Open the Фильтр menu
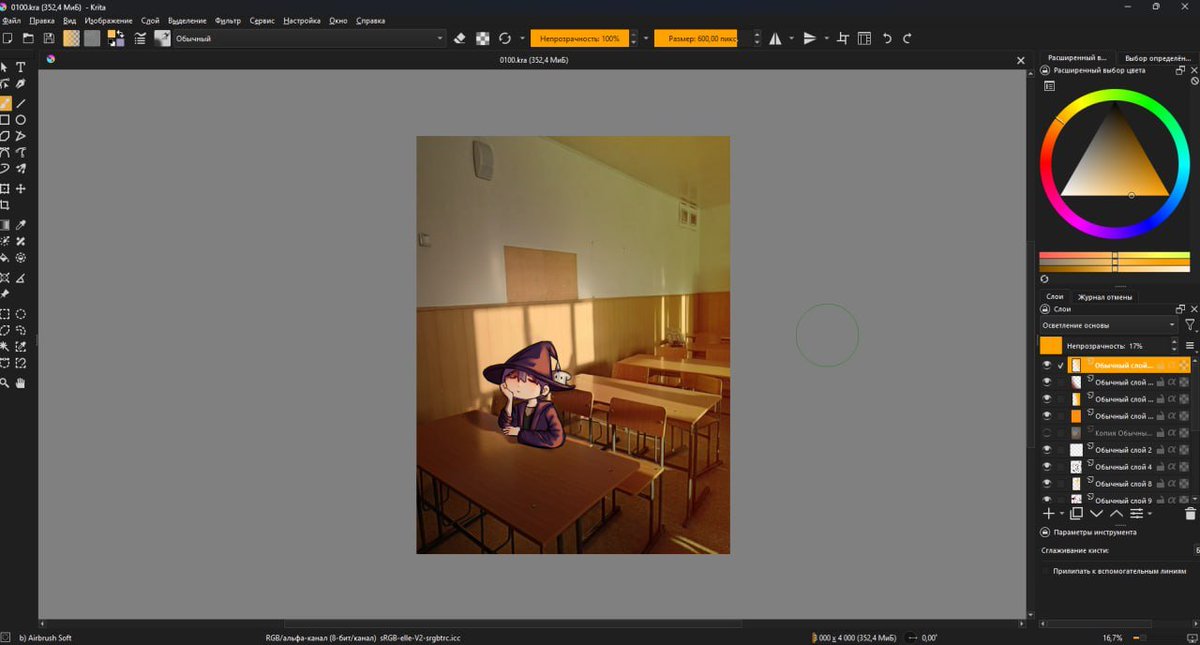The image size is (1200, 645). point(227,20)
